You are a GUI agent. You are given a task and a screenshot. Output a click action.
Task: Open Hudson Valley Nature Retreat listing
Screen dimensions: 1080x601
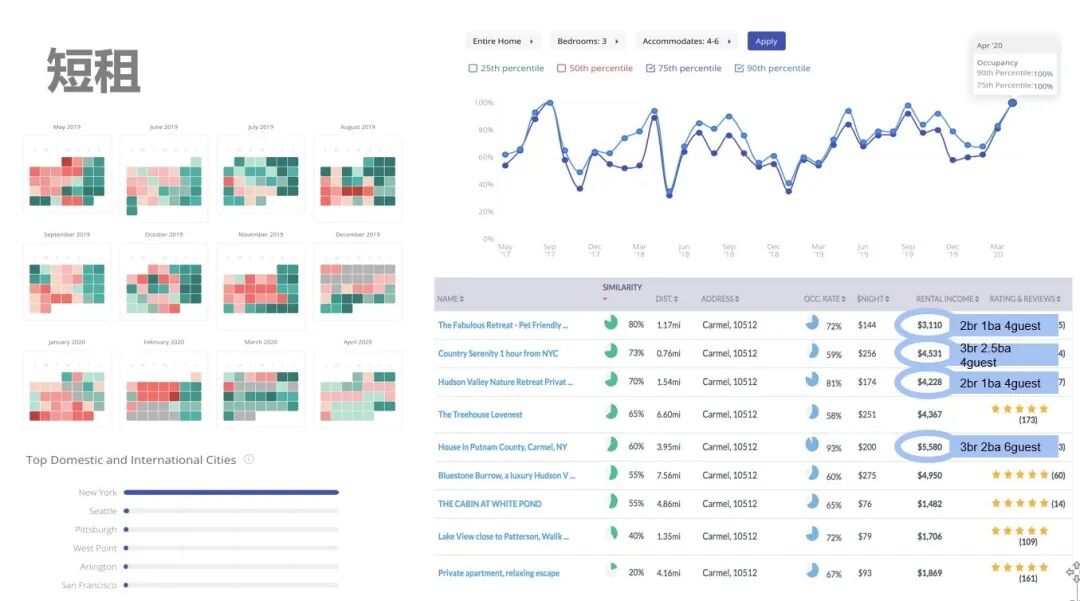tap(505, 382)
